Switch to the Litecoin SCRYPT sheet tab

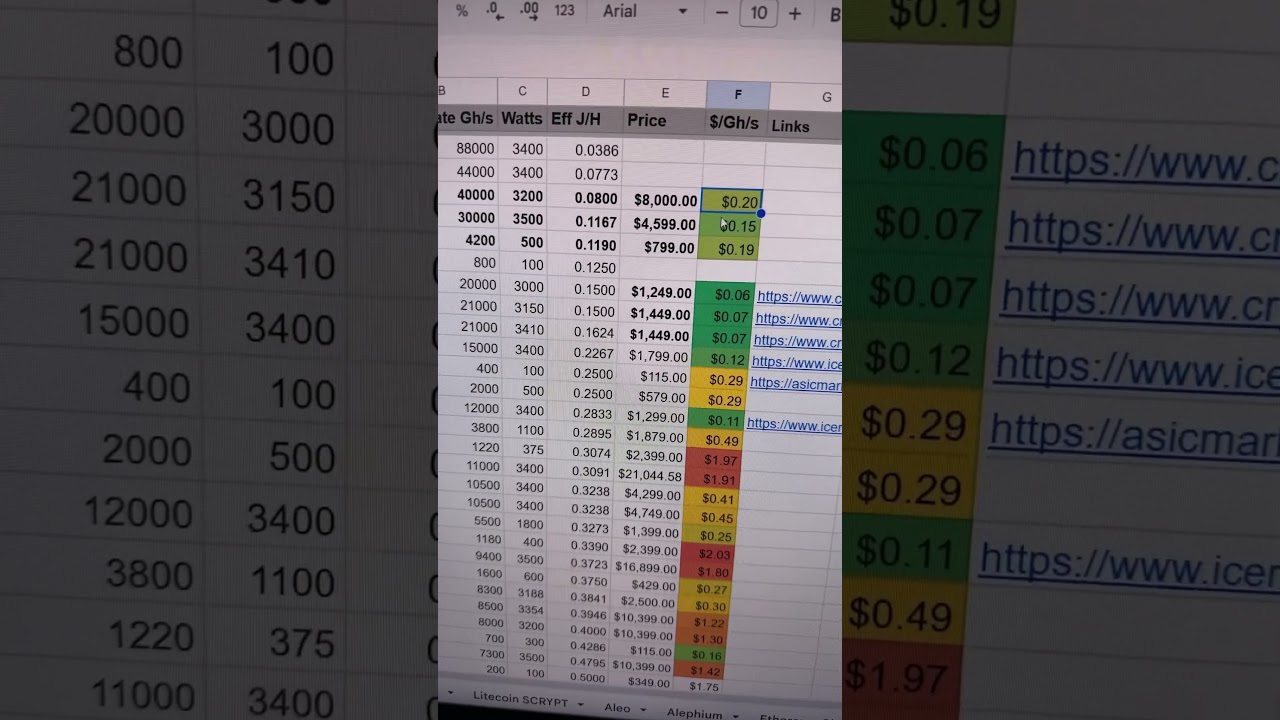click(519, 699)
